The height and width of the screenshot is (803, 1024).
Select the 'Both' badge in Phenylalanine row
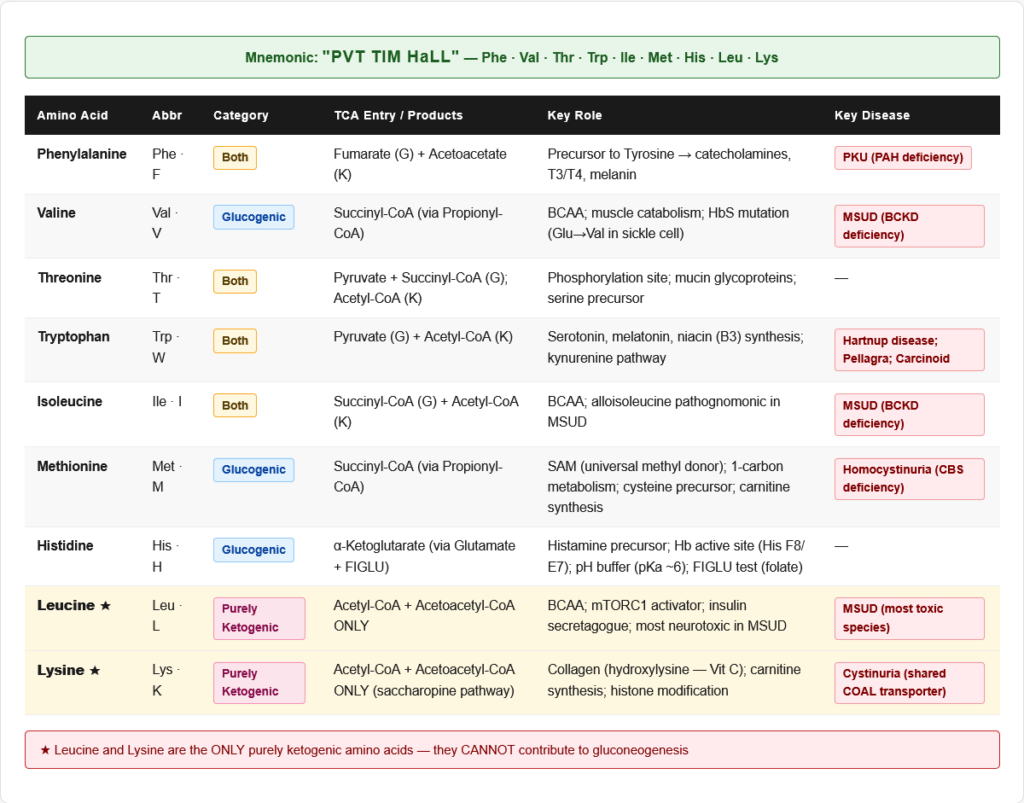pos(235,157)
